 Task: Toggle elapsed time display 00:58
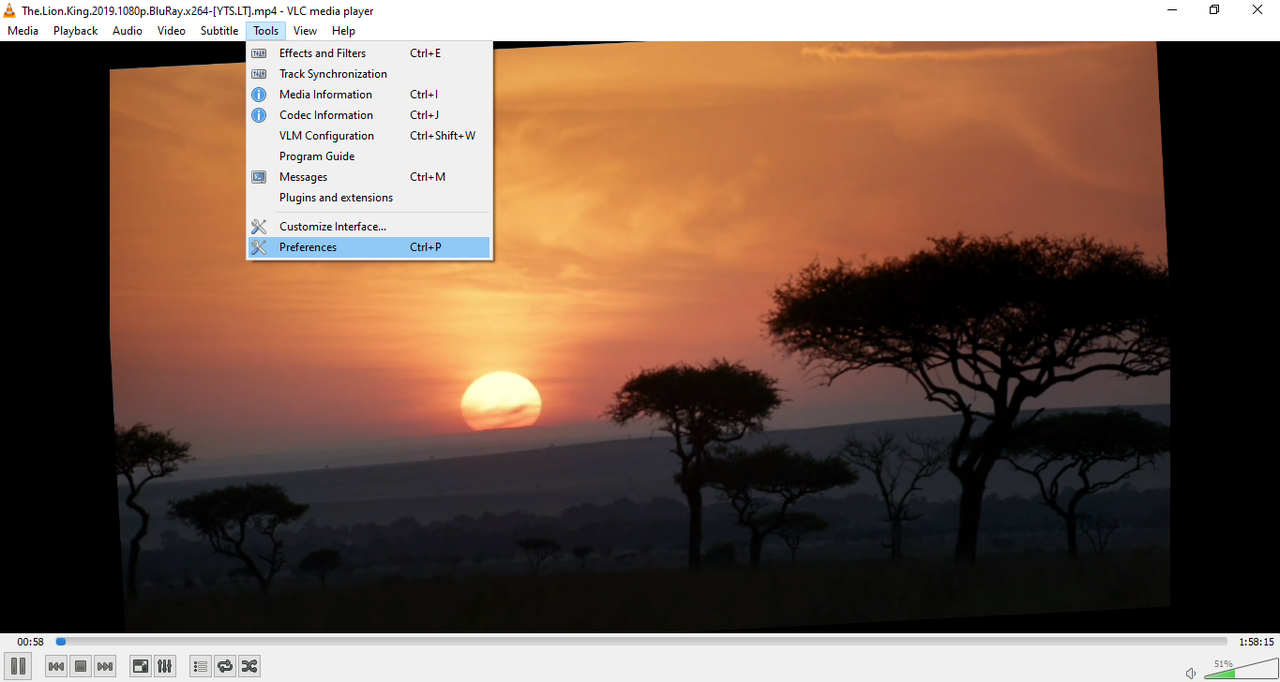coord(30,642)
